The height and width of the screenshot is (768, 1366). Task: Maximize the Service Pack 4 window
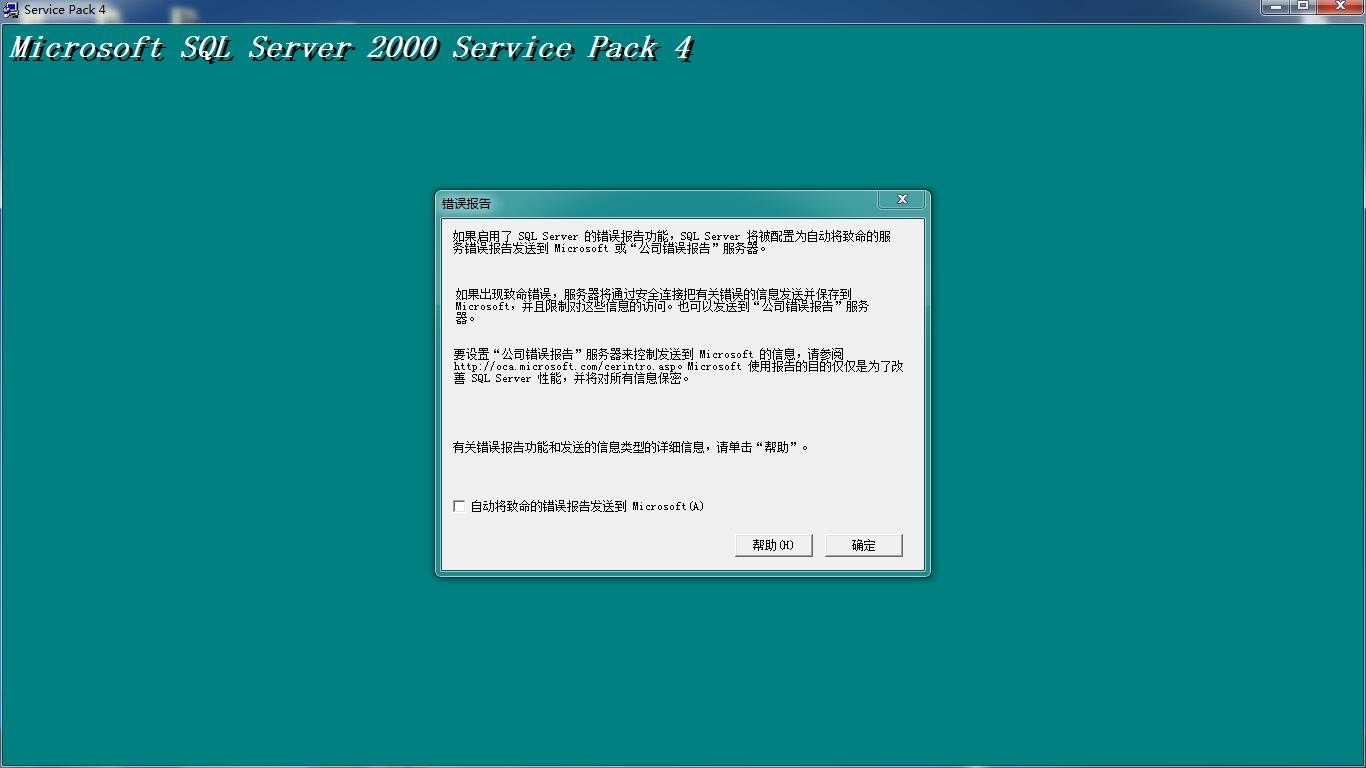[1303, 7]
